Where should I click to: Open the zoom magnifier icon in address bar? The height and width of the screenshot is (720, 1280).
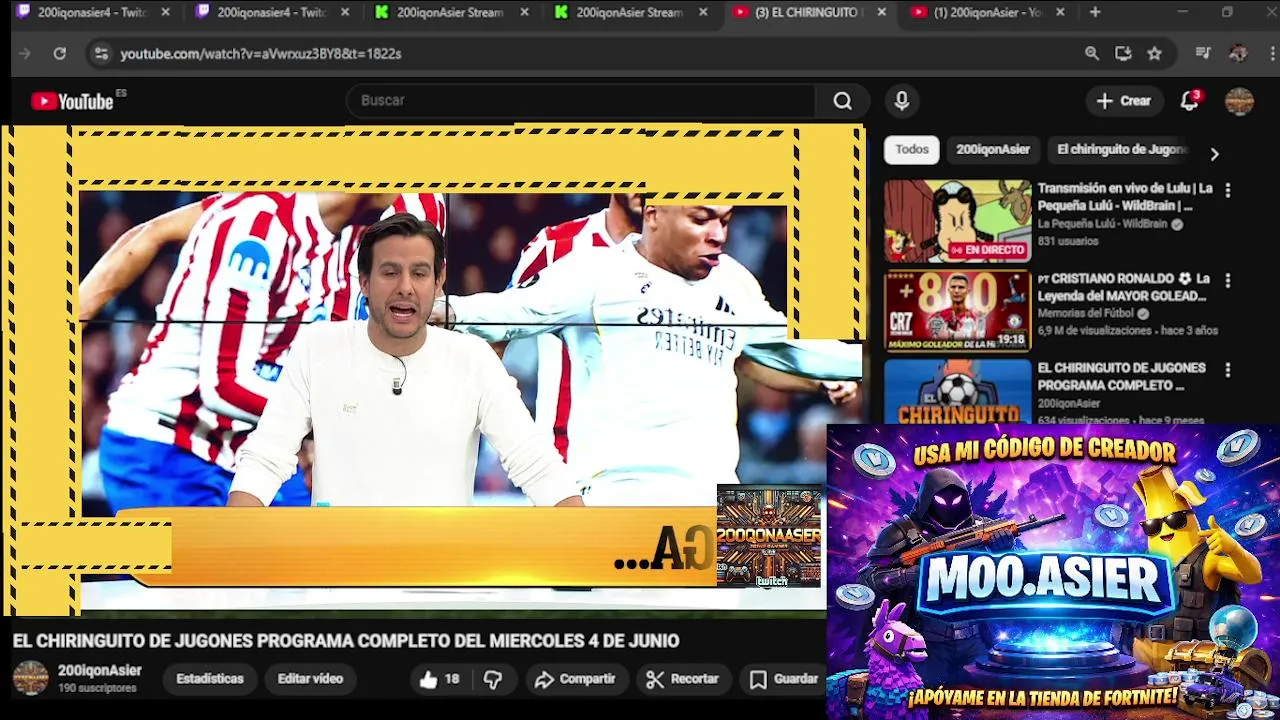tap(1092, 54)
